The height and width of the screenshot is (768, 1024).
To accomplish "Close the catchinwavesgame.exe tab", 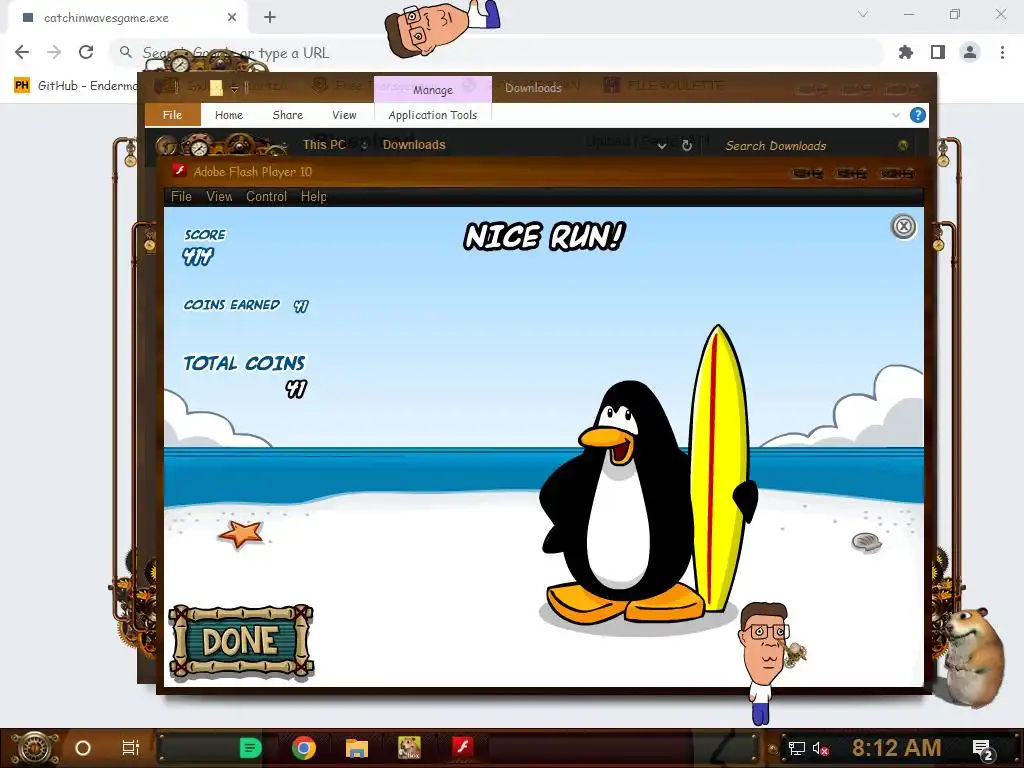I will pos(232,18).
